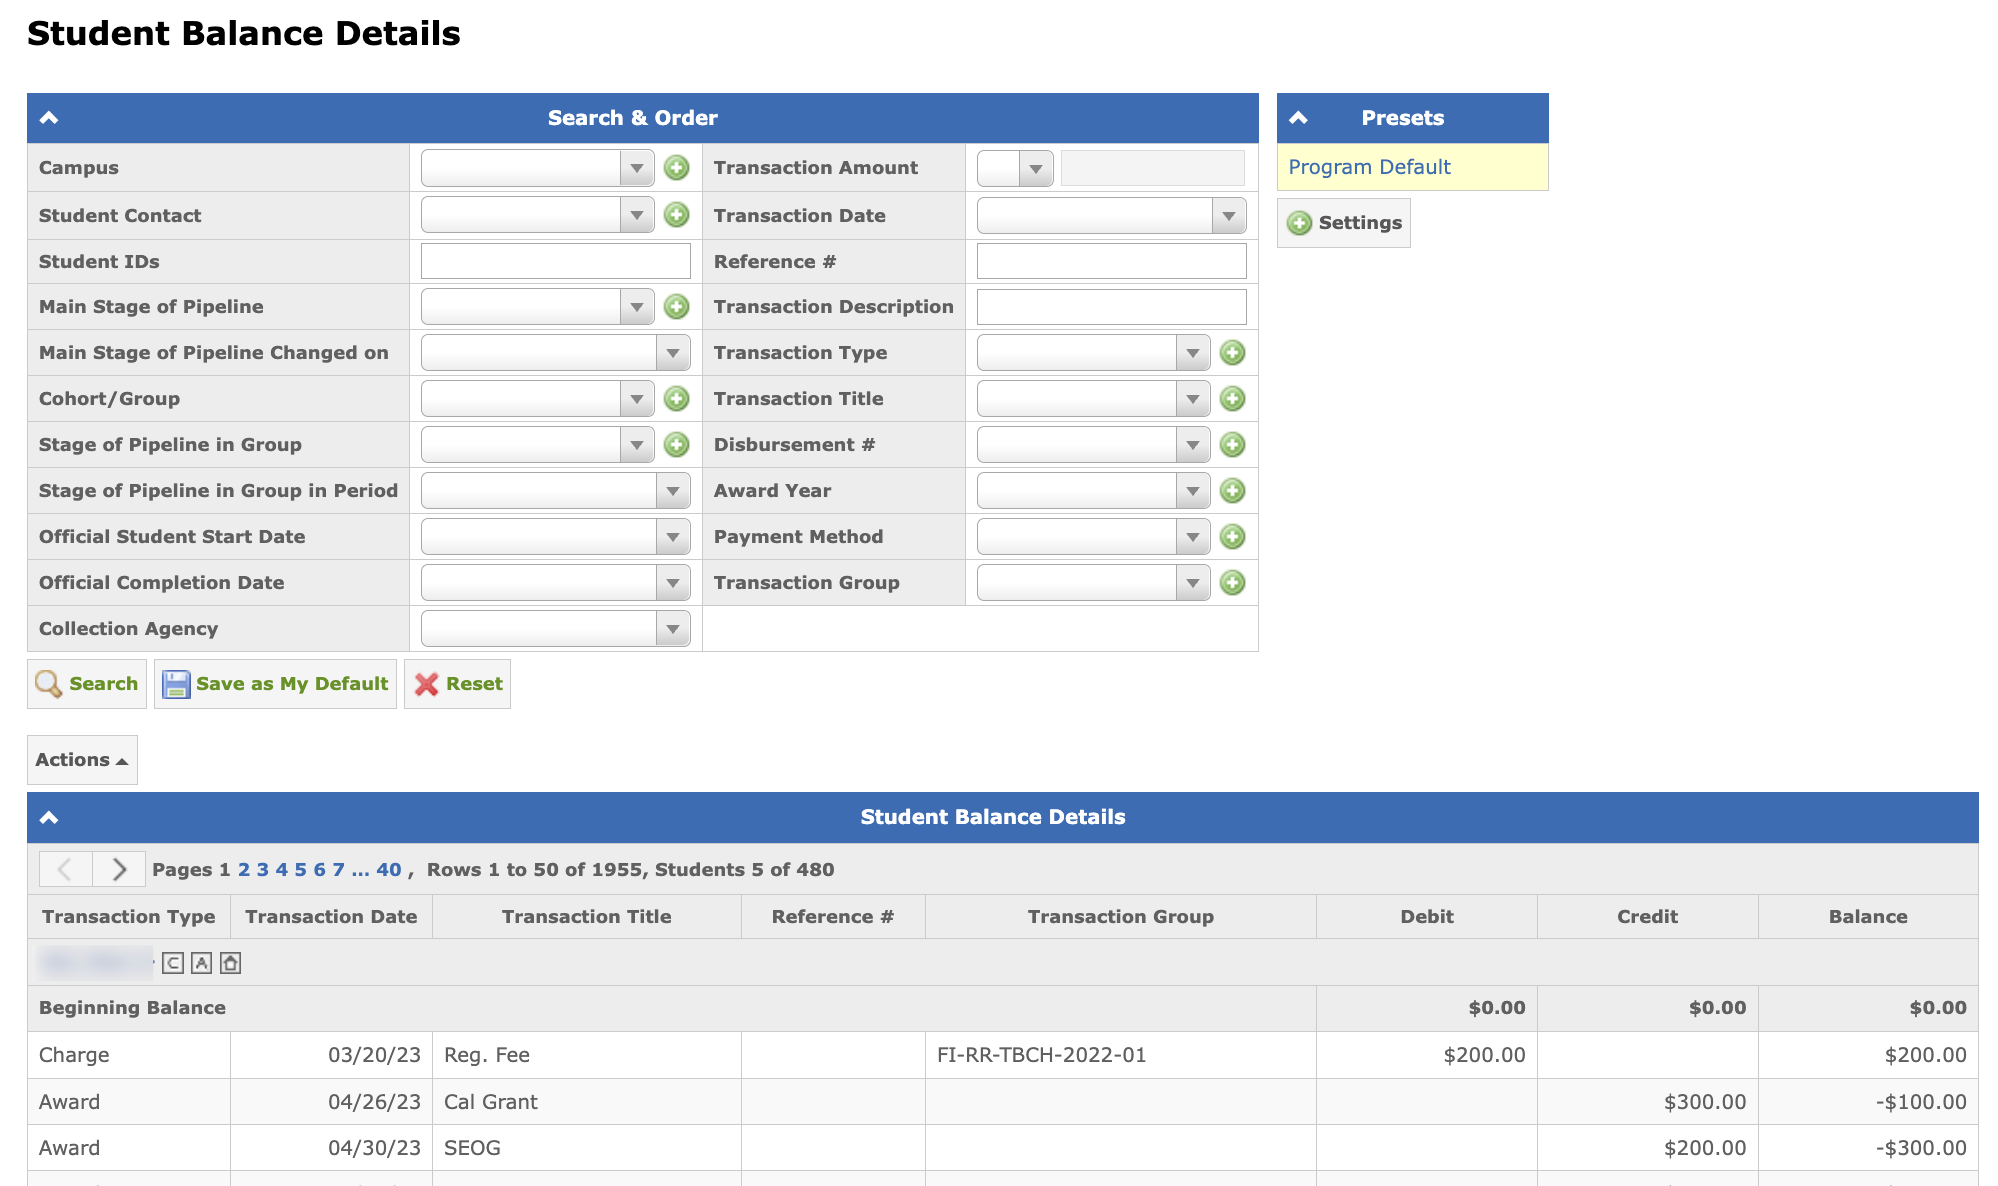The height and width of the screenshot is (1186, 1998).
Task: Click the plus icon beside Award Year
Action: [x=1233, y=491]
